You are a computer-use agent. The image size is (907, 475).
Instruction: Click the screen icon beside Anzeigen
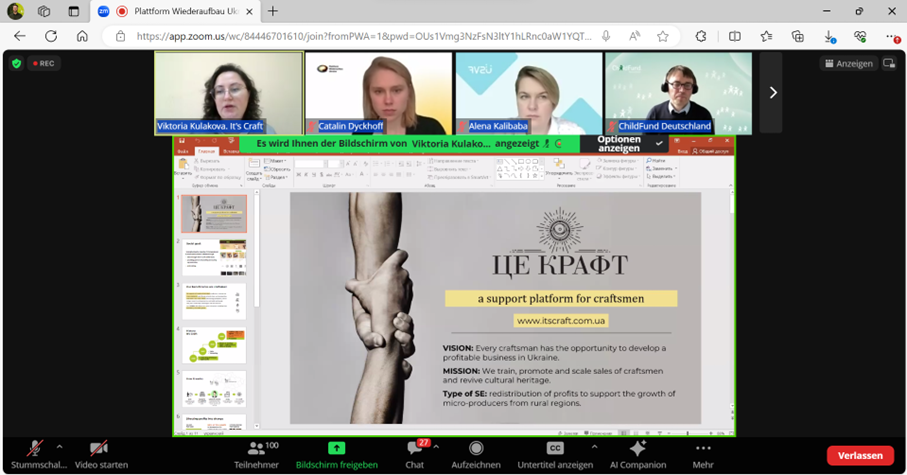click(889, 64)
